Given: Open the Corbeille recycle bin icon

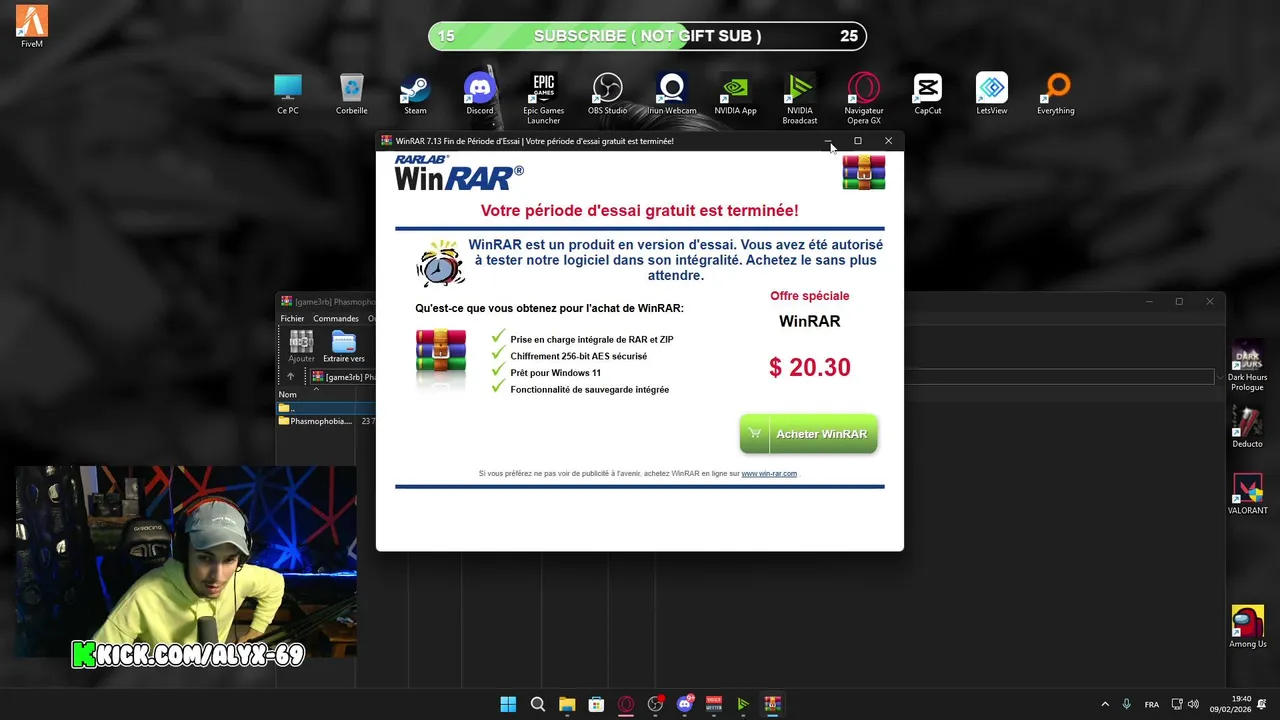Looking at the screenshot, I should point(351,94).
